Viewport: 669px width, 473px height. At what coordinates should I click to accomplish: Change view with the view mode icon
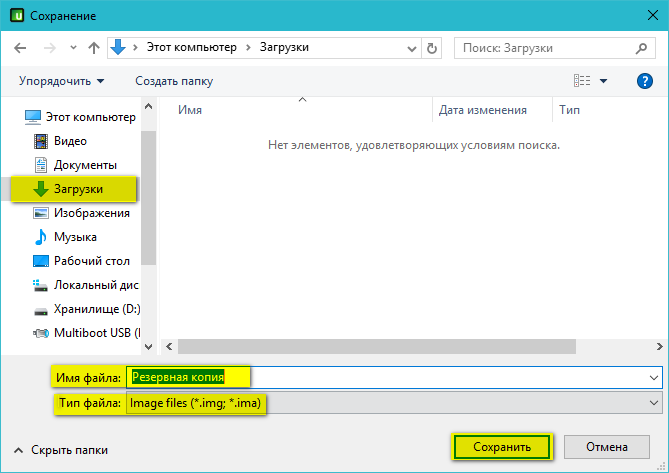[582, 81]
